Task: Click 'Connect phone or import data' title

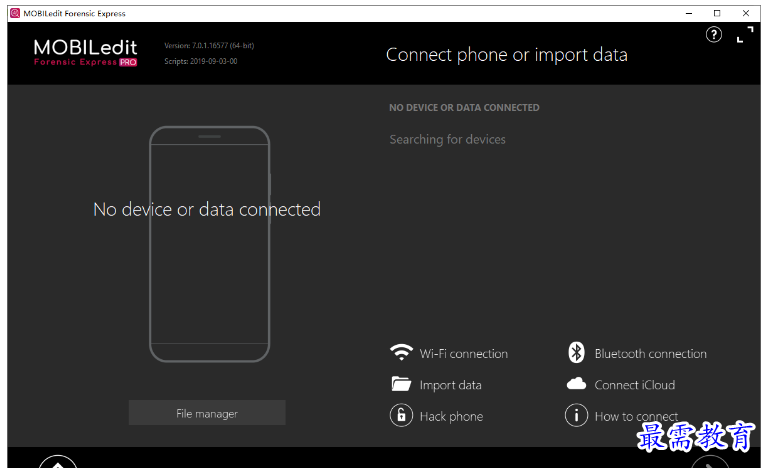Action: click(507, 55)
